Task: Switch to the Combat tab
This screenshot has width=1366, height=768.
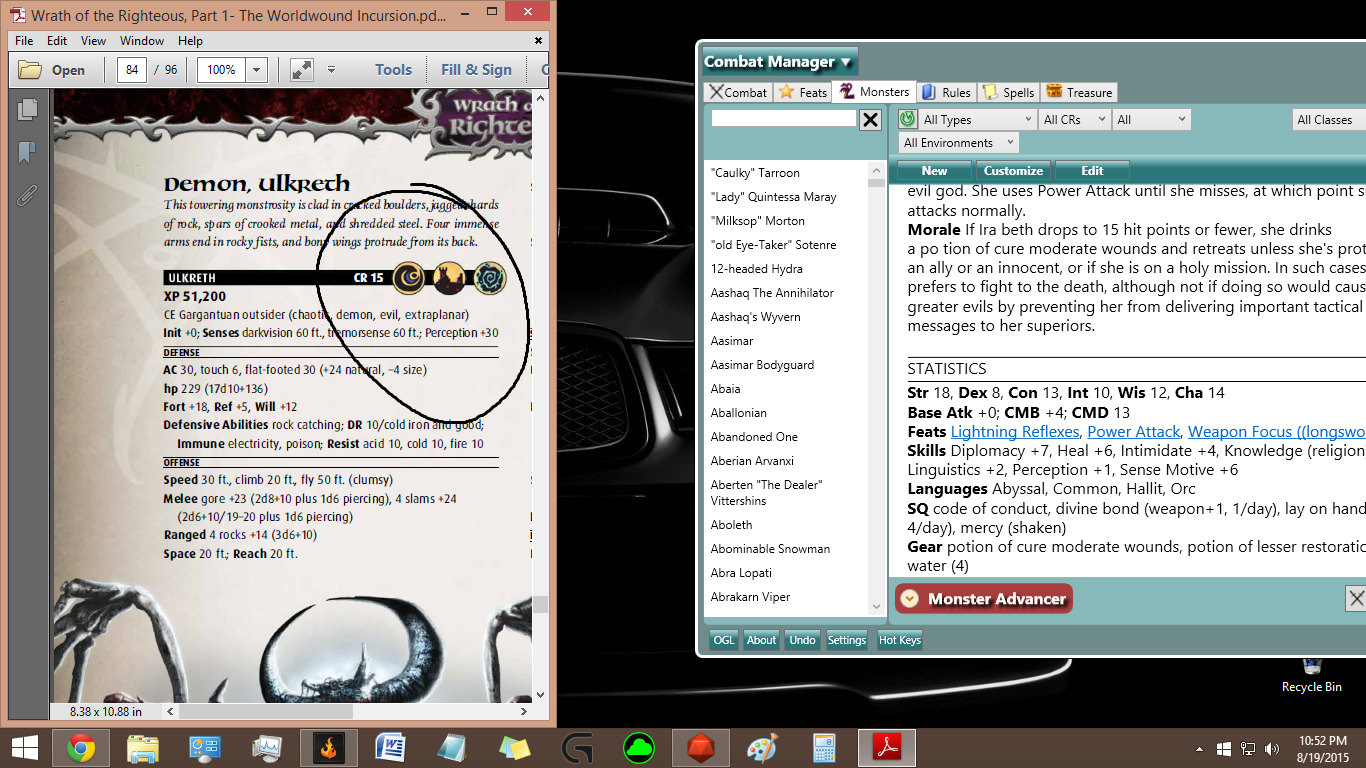Action: click(738, 92)
